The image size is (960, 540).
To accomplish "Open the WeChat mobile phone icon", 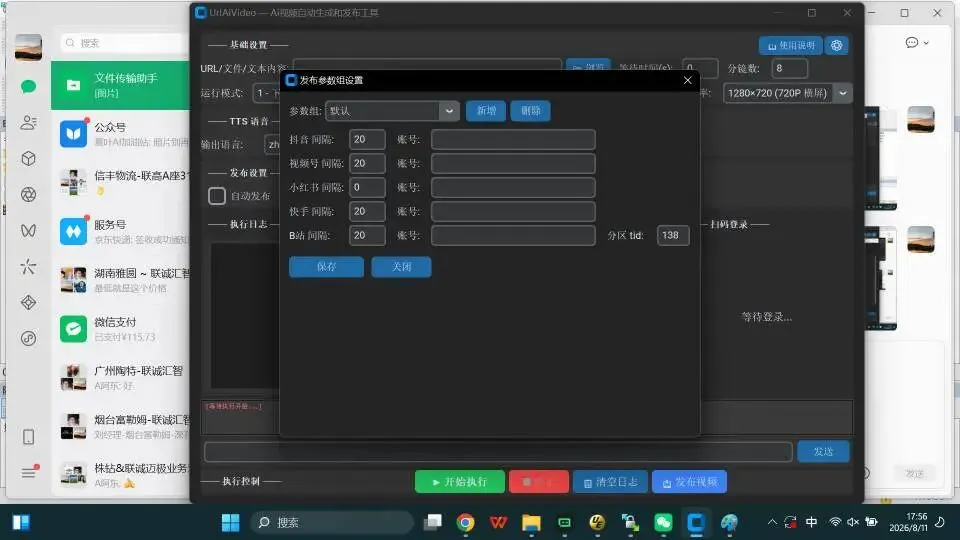I will pyautogui.click(x=28, y=437).
